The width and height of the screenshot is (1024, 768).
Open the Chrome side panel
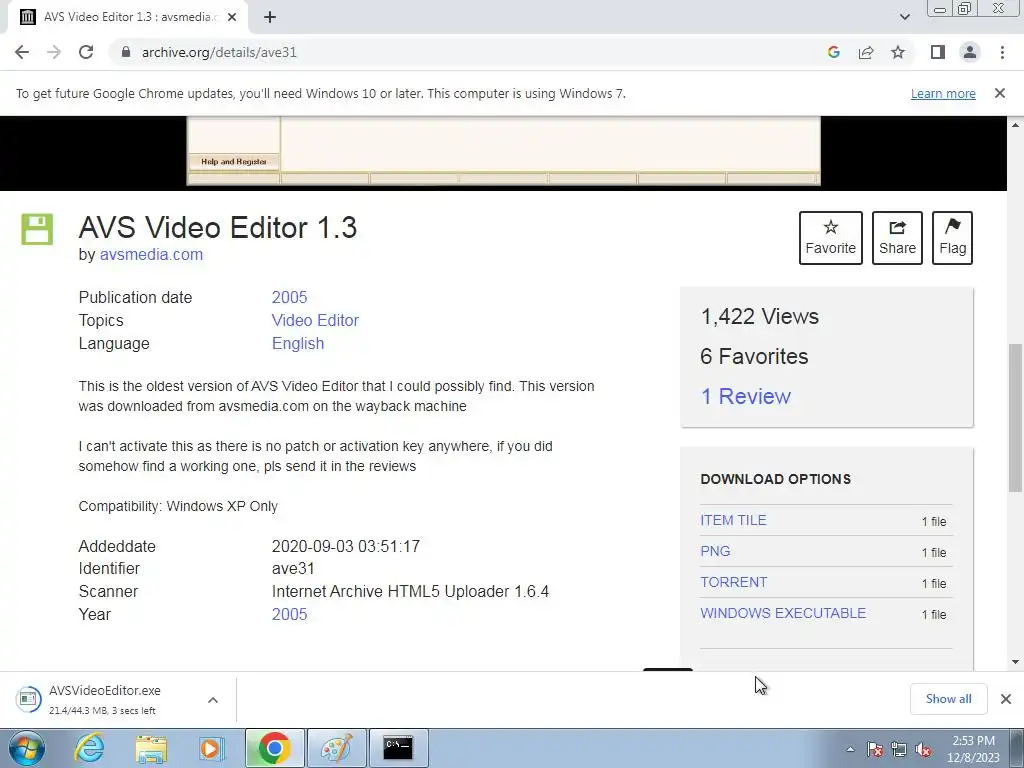(x=938, y=52)
